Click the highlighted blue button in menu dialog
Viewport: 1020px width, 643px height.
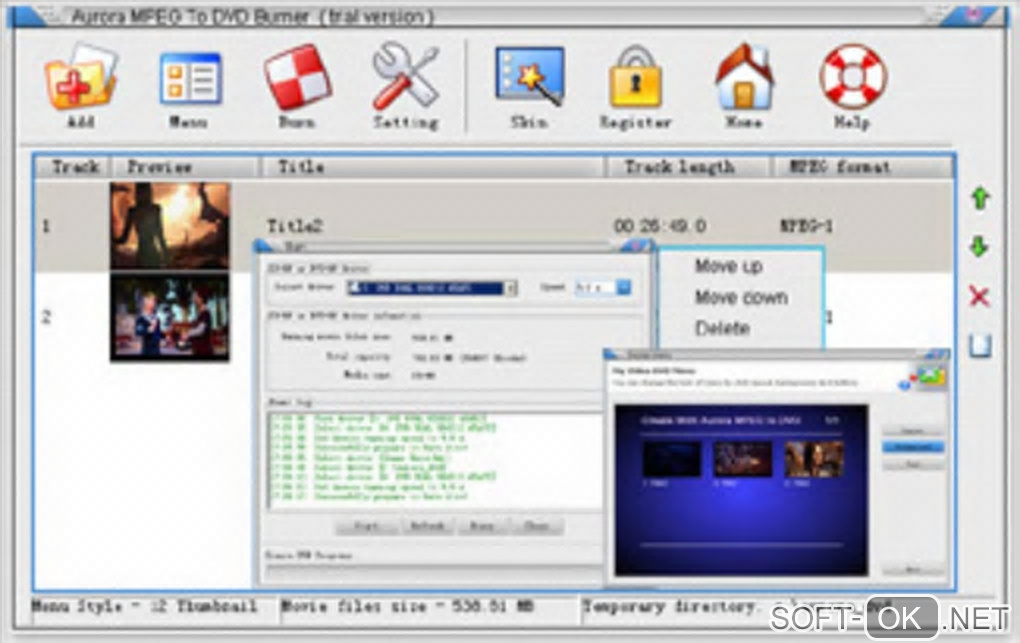[913, 447]
